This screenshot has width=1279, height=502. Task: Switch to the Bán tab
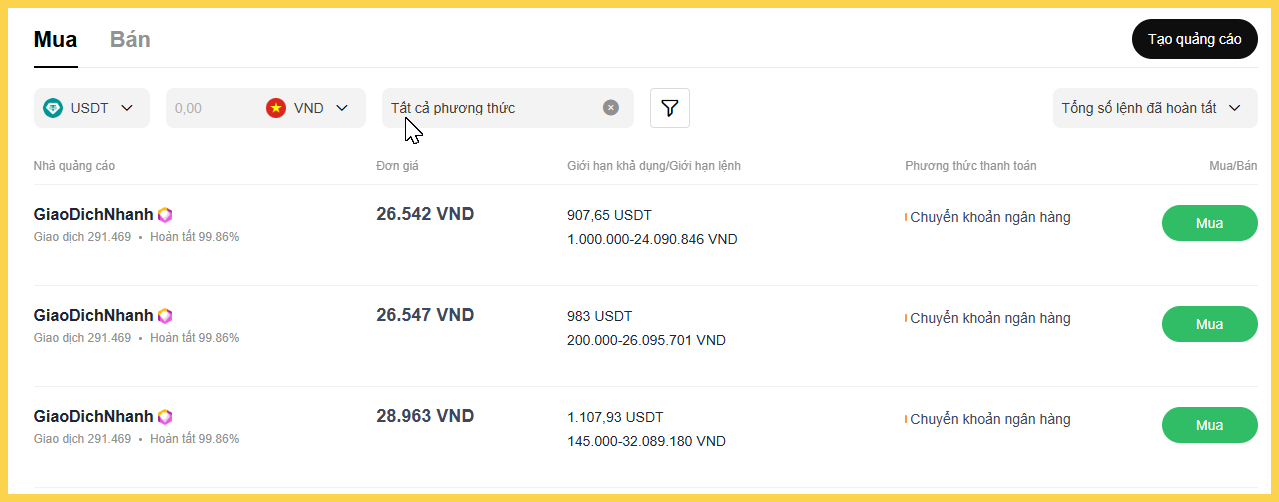pos(130,40)
